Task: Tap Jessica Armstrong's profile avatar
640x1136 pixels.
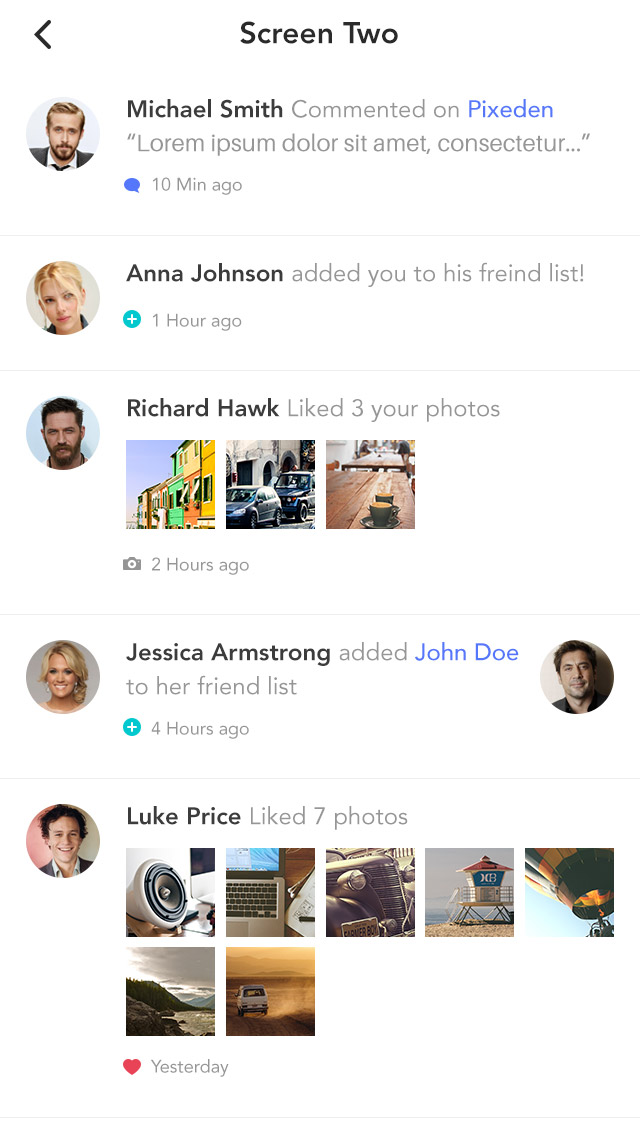Action: 63,677
